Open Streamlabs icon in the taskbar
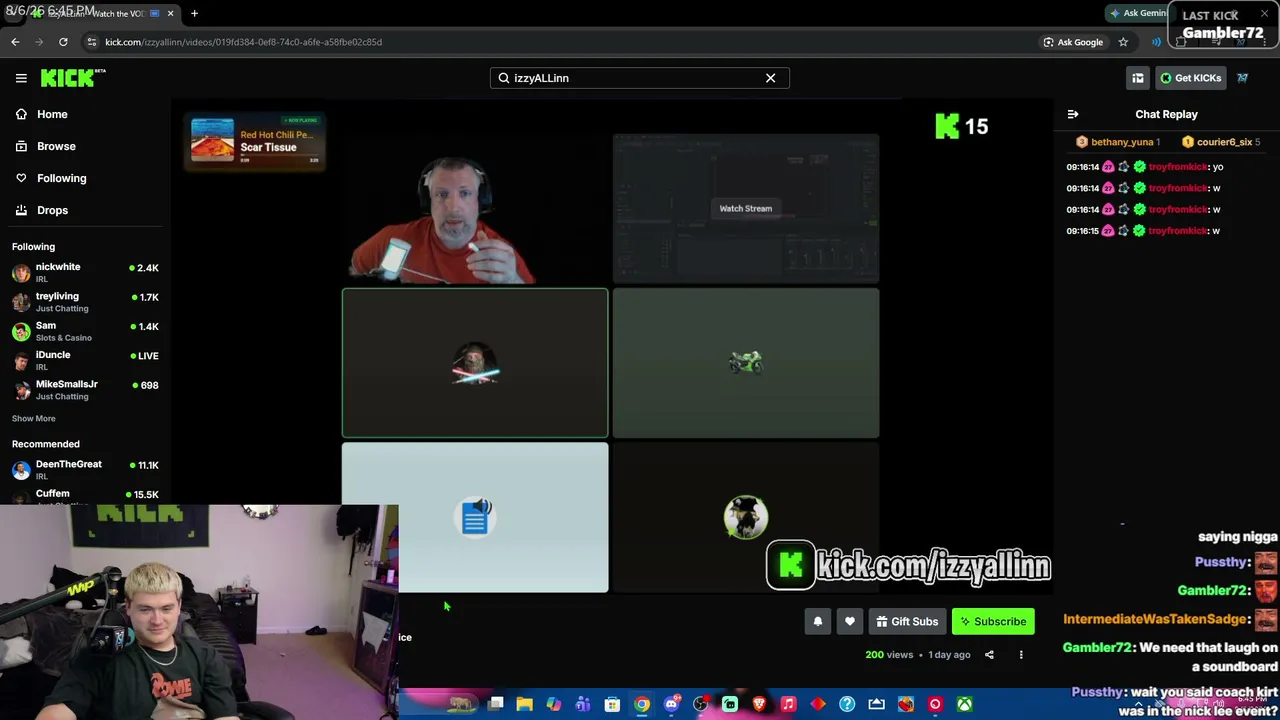 730,704
